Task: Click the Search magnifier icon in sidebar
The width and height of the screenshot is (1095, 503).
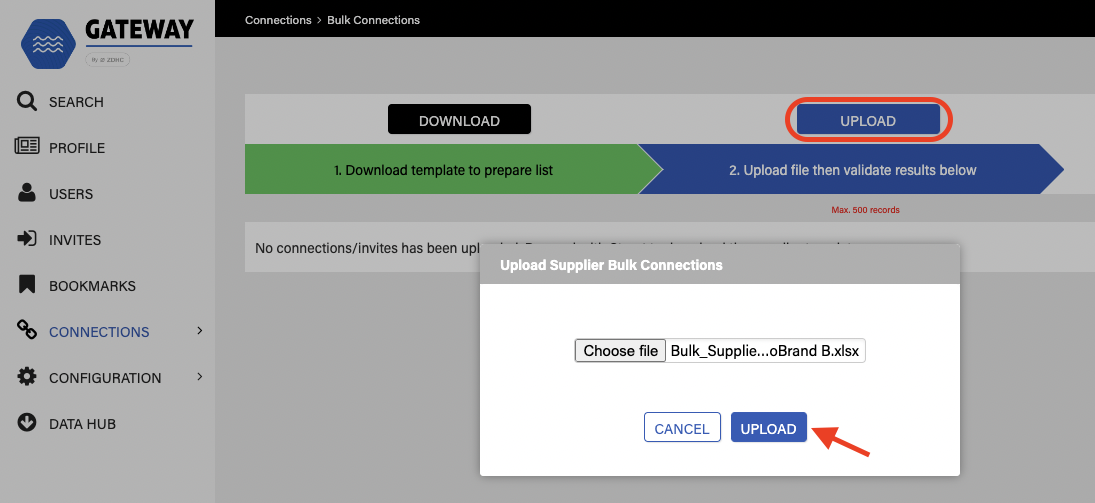Action: coord(28,101)
